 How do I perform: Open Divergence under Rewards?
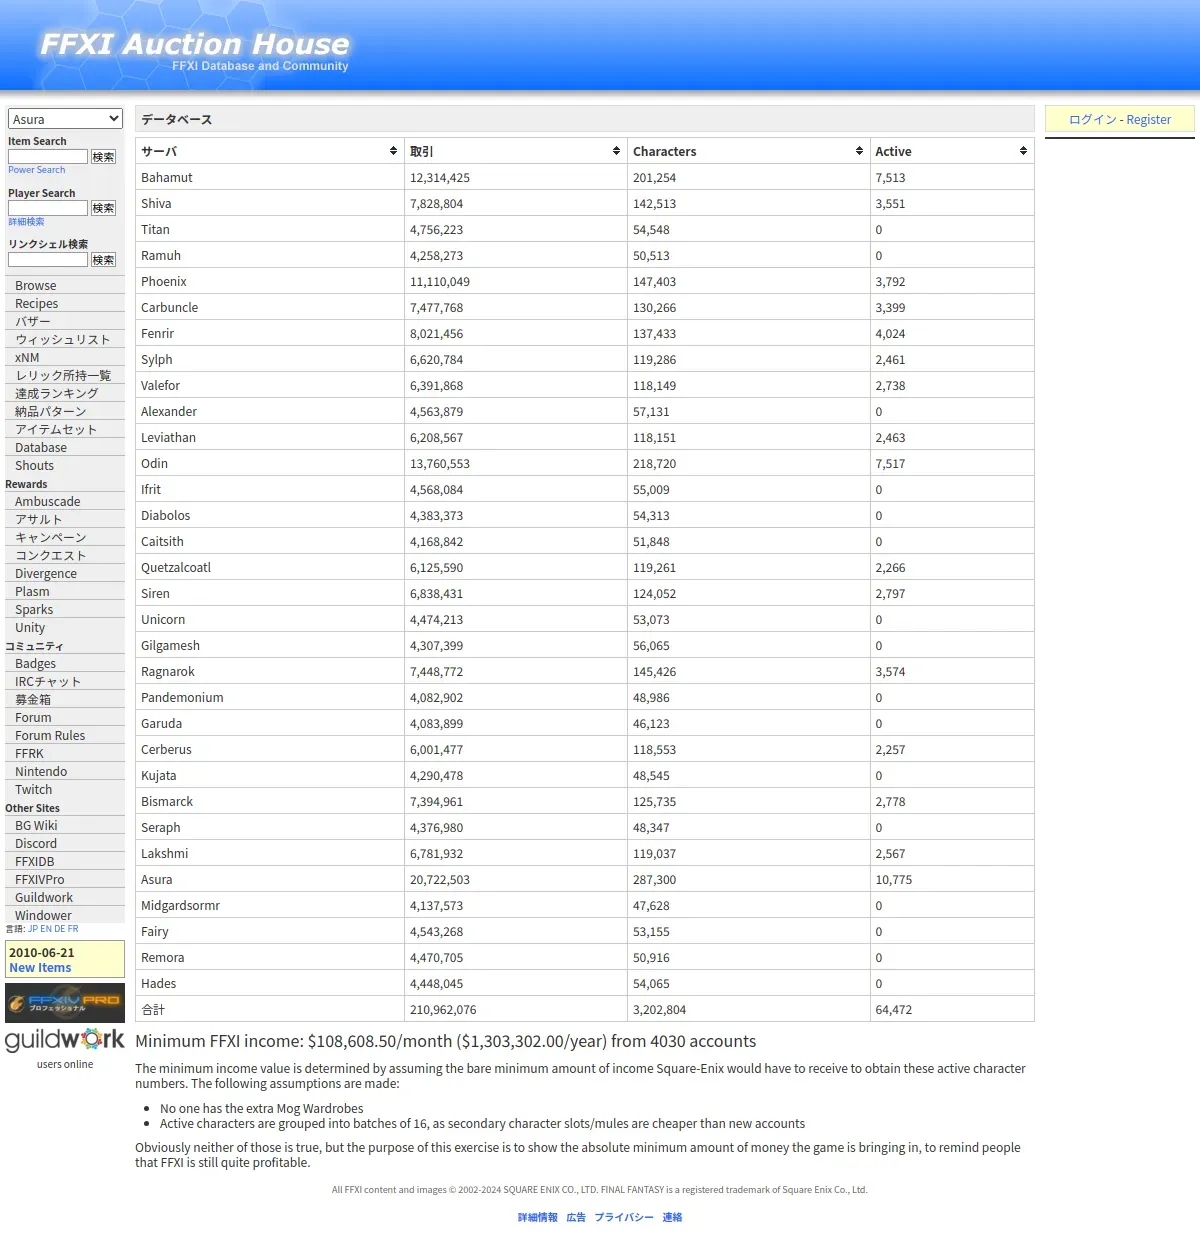click(x=65, y=573)
